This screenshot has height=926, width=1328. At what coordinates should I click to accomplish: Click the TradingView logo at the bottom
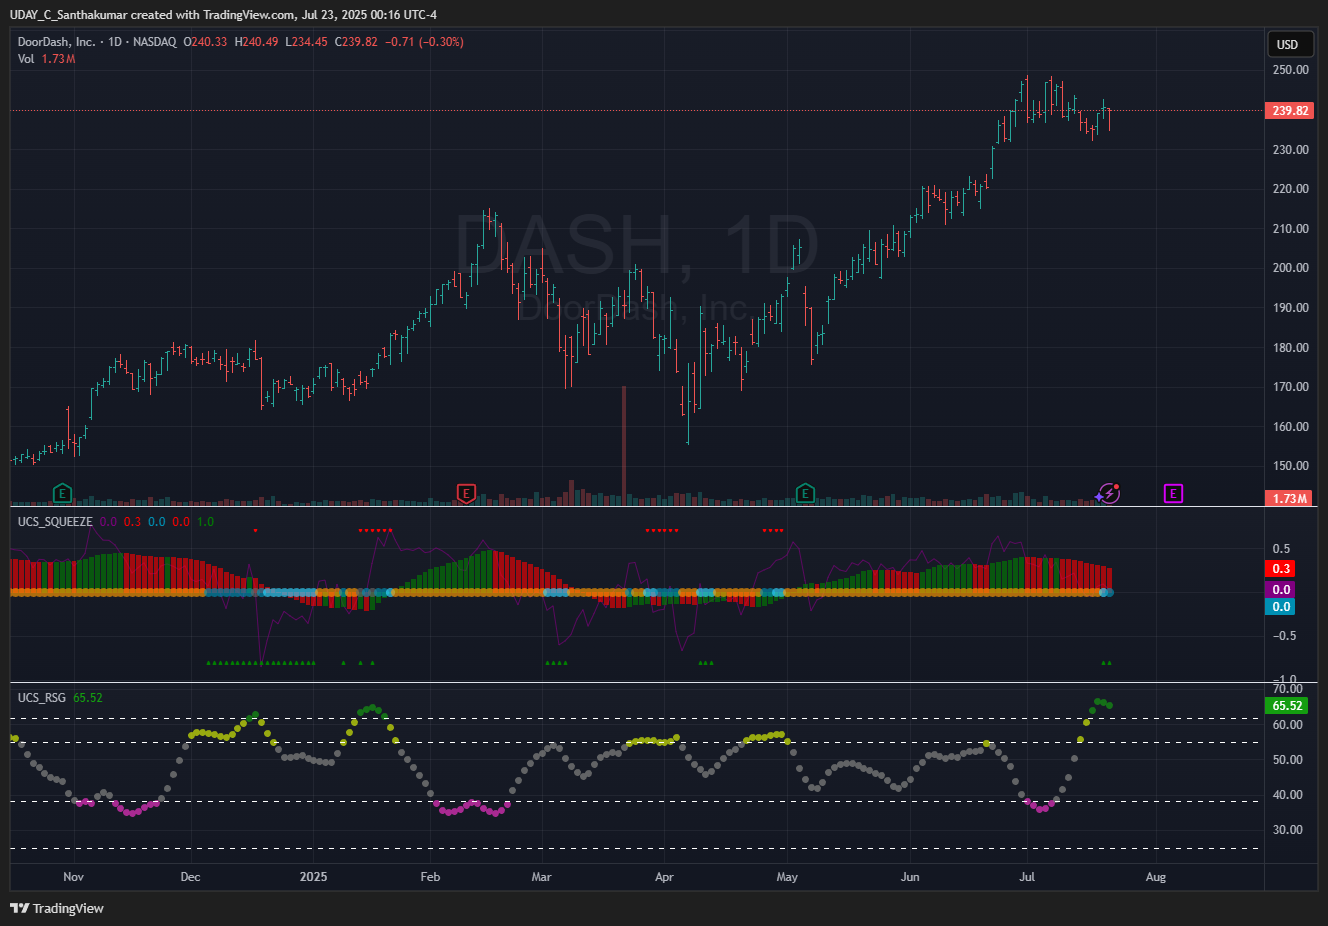(x=57, y=908)
